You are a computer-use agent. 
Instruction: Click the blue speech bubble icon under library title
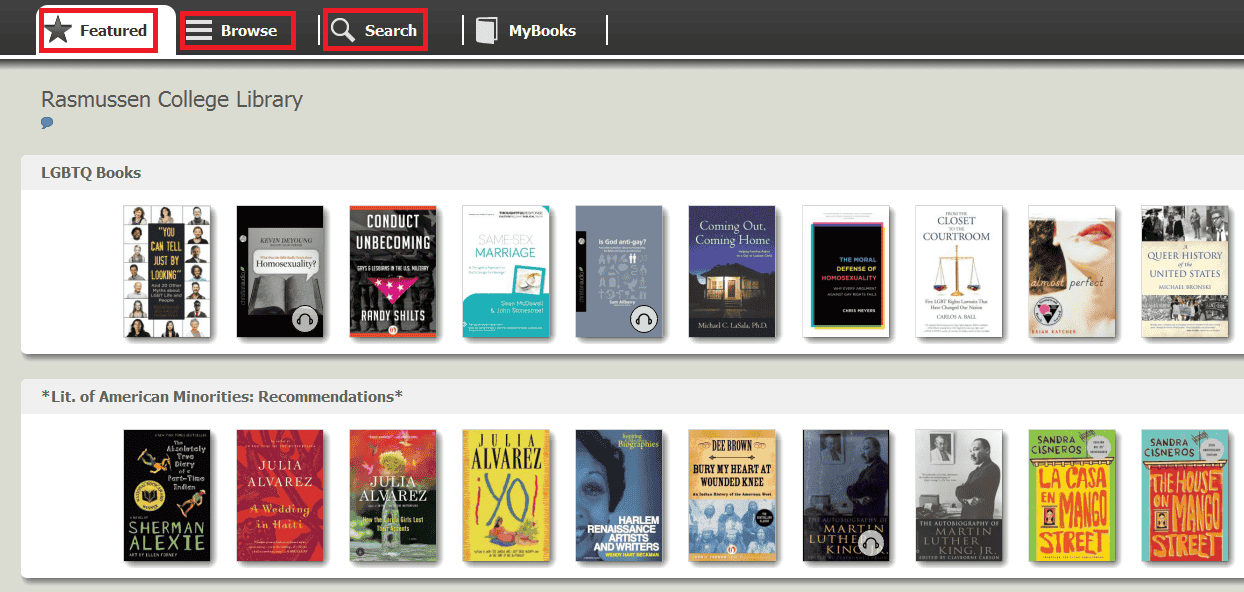(47, 123)
